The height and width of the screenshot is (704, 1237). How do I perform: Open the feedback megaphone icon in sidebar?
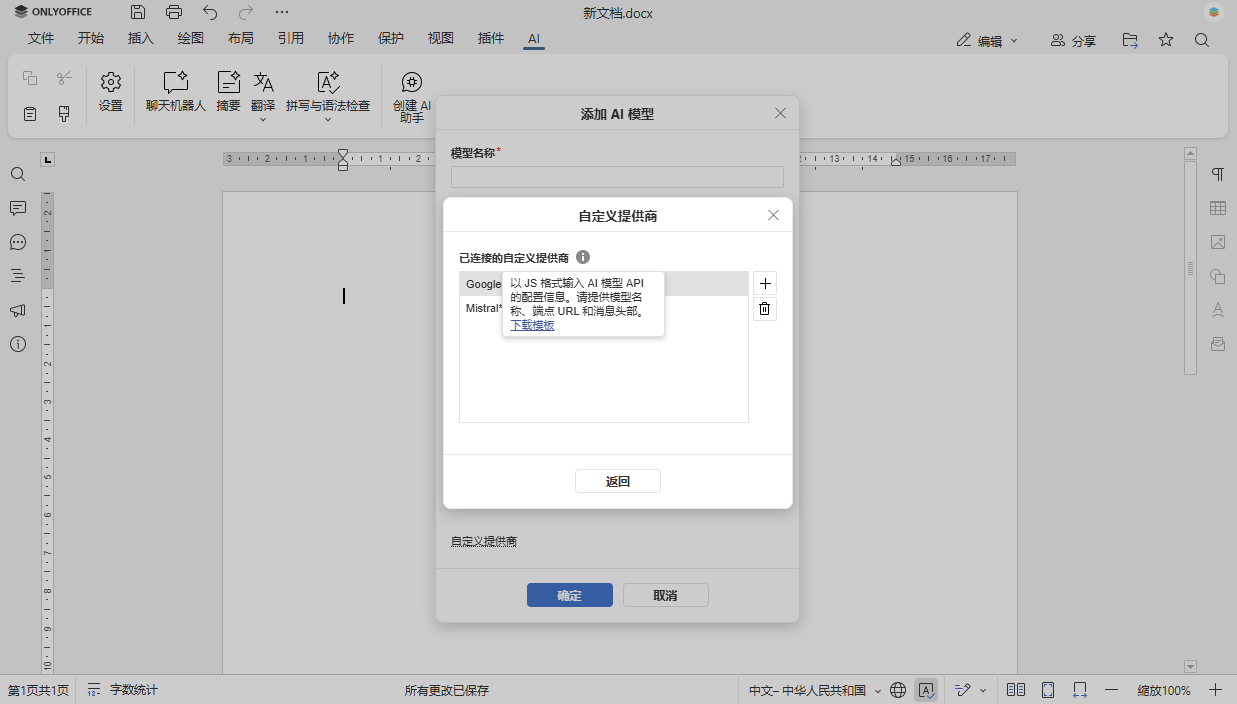pyautogui.click(x=18, y=310)
